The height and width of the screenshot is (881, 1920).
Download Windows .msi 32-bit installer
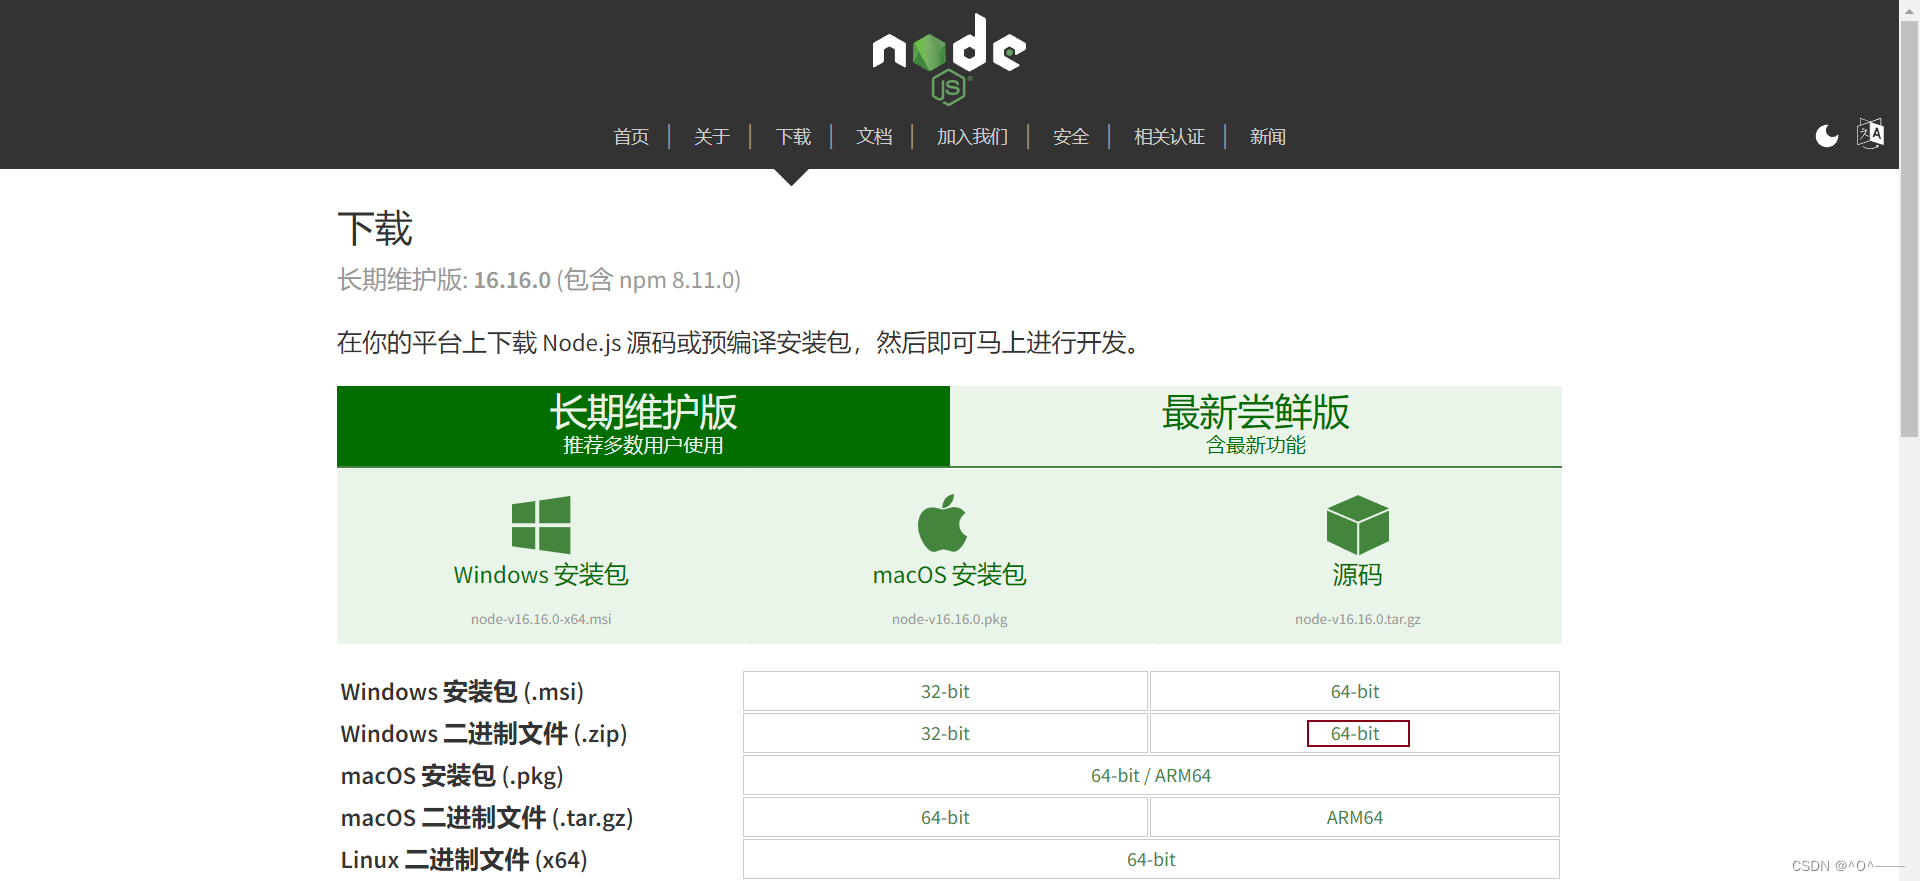[x=945, y=691]
